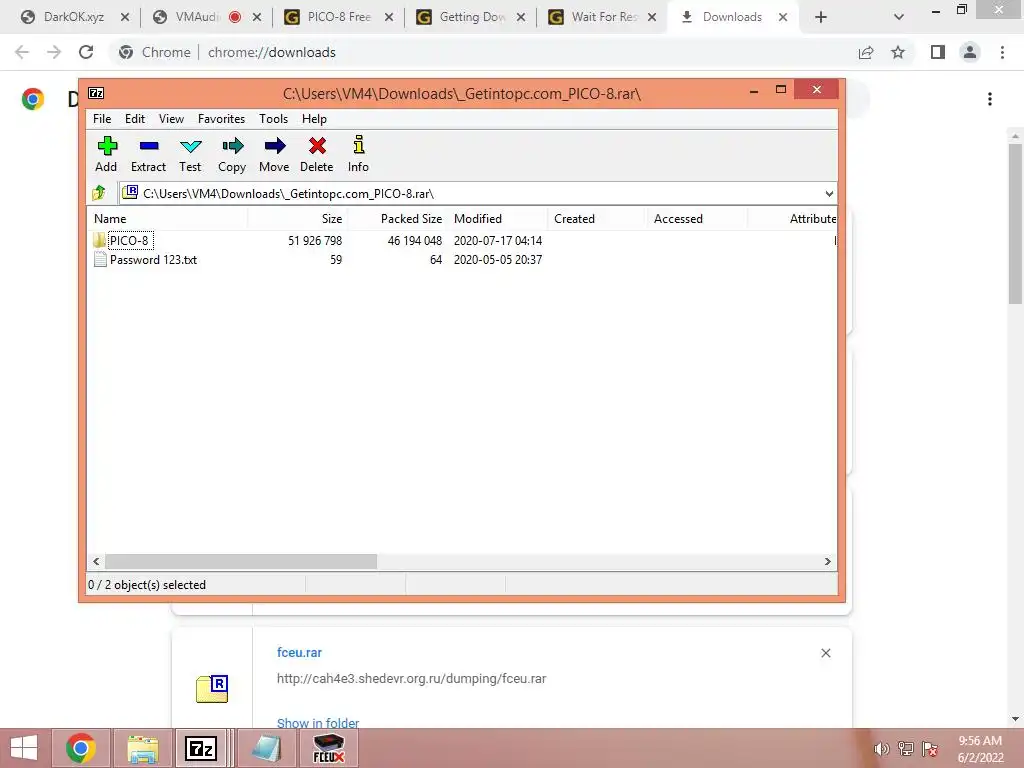The height and width of the screenshot is (768, 1024).
Task: Sort by Packed Size column header
Action: [x=396, y=219]
